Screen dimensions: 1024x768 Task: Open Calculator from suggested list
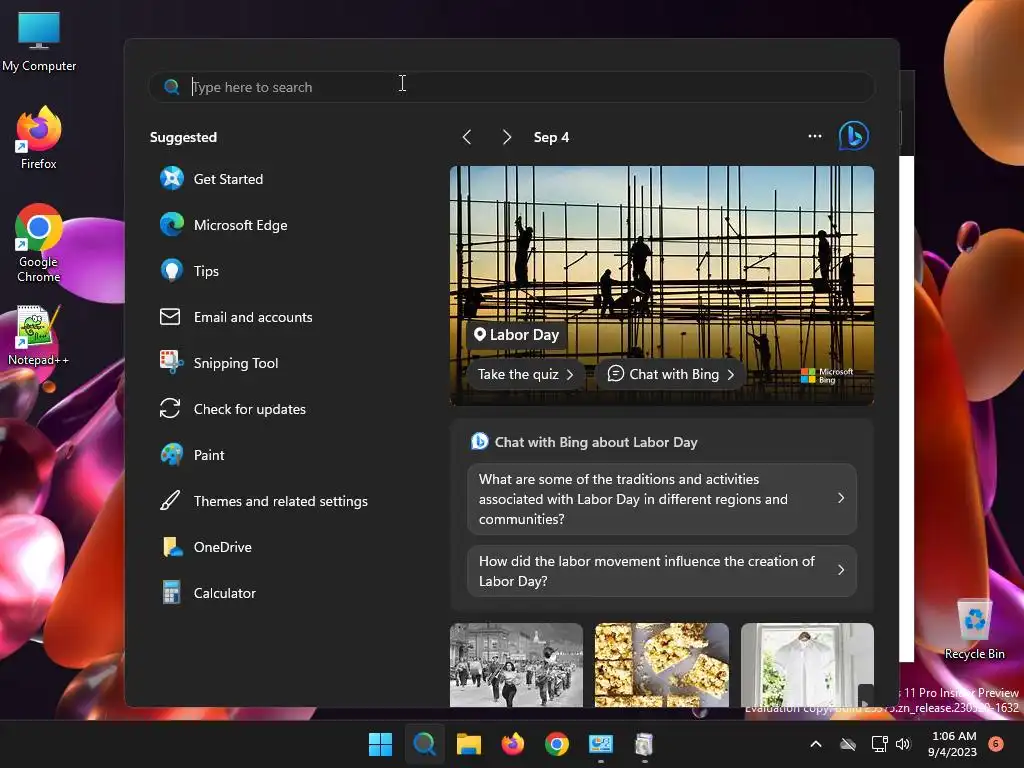[208, 593]
